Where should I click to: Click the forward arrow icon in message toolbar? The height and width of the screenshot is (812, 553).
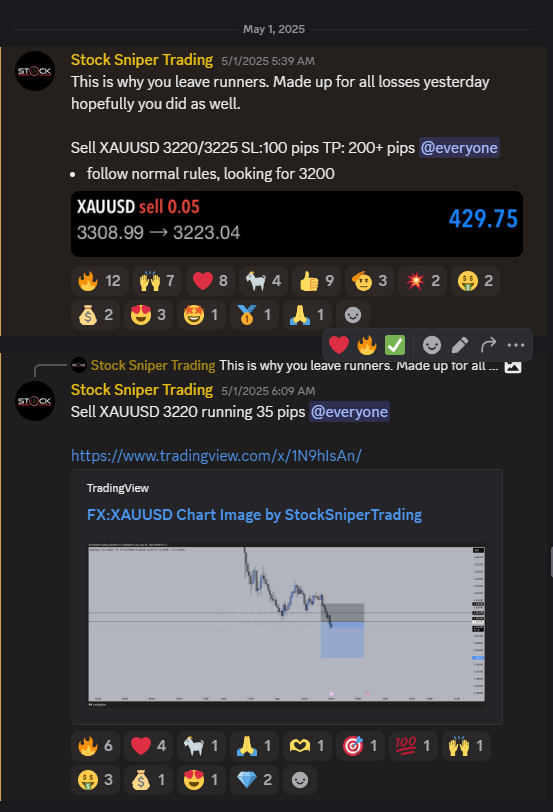click(488, 345)
